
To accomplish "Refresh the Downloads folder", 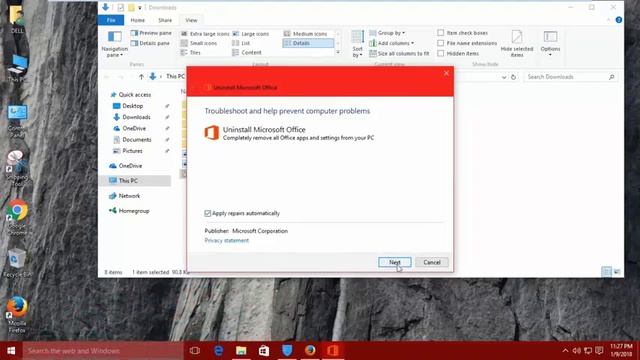I will [513, 77].
